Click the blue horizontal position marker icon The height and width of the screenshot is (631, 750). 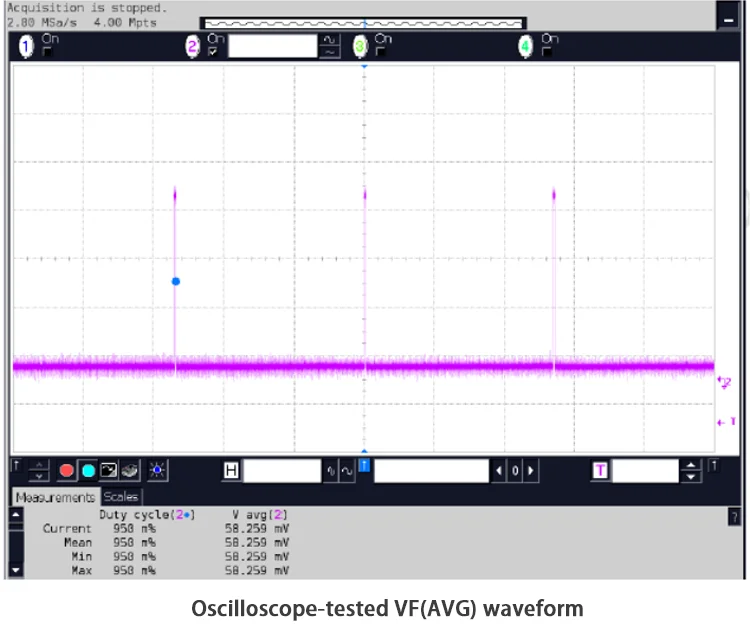click(x=364, y=465)
